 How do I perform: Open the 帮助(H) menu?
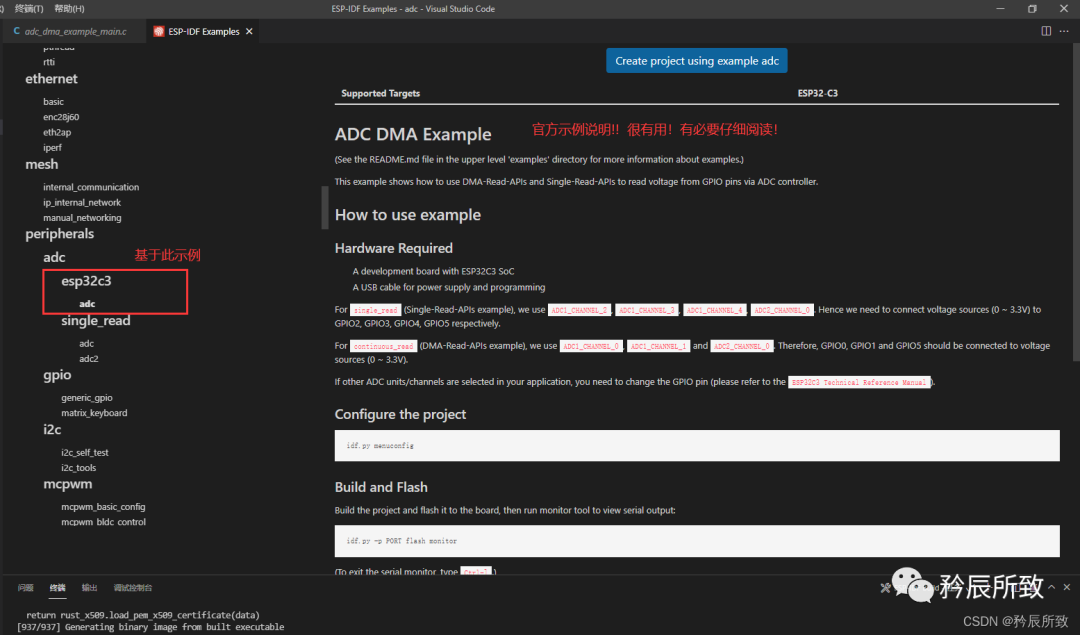69,9
